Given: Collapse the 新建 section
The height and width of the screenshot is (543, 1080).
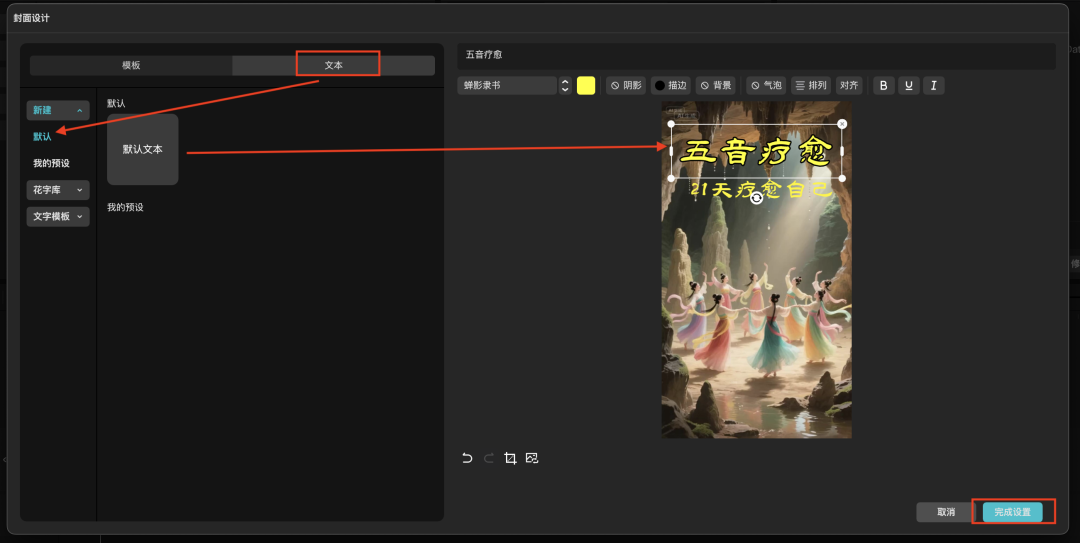Looking at the screenshot, I should [x=58, y=110].
